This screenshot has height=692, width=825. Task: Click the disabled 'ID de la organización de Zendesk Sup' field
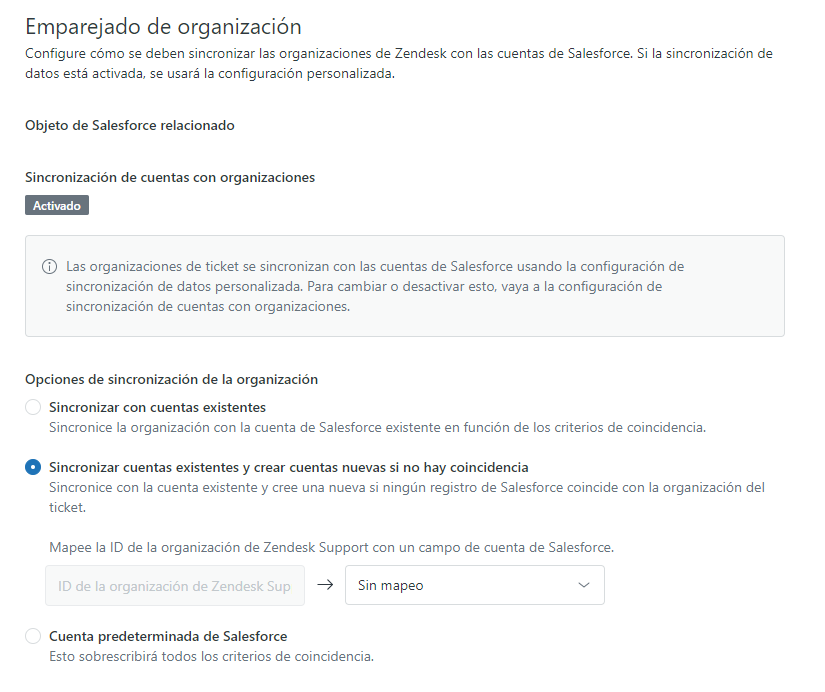(x=175, y=586)
